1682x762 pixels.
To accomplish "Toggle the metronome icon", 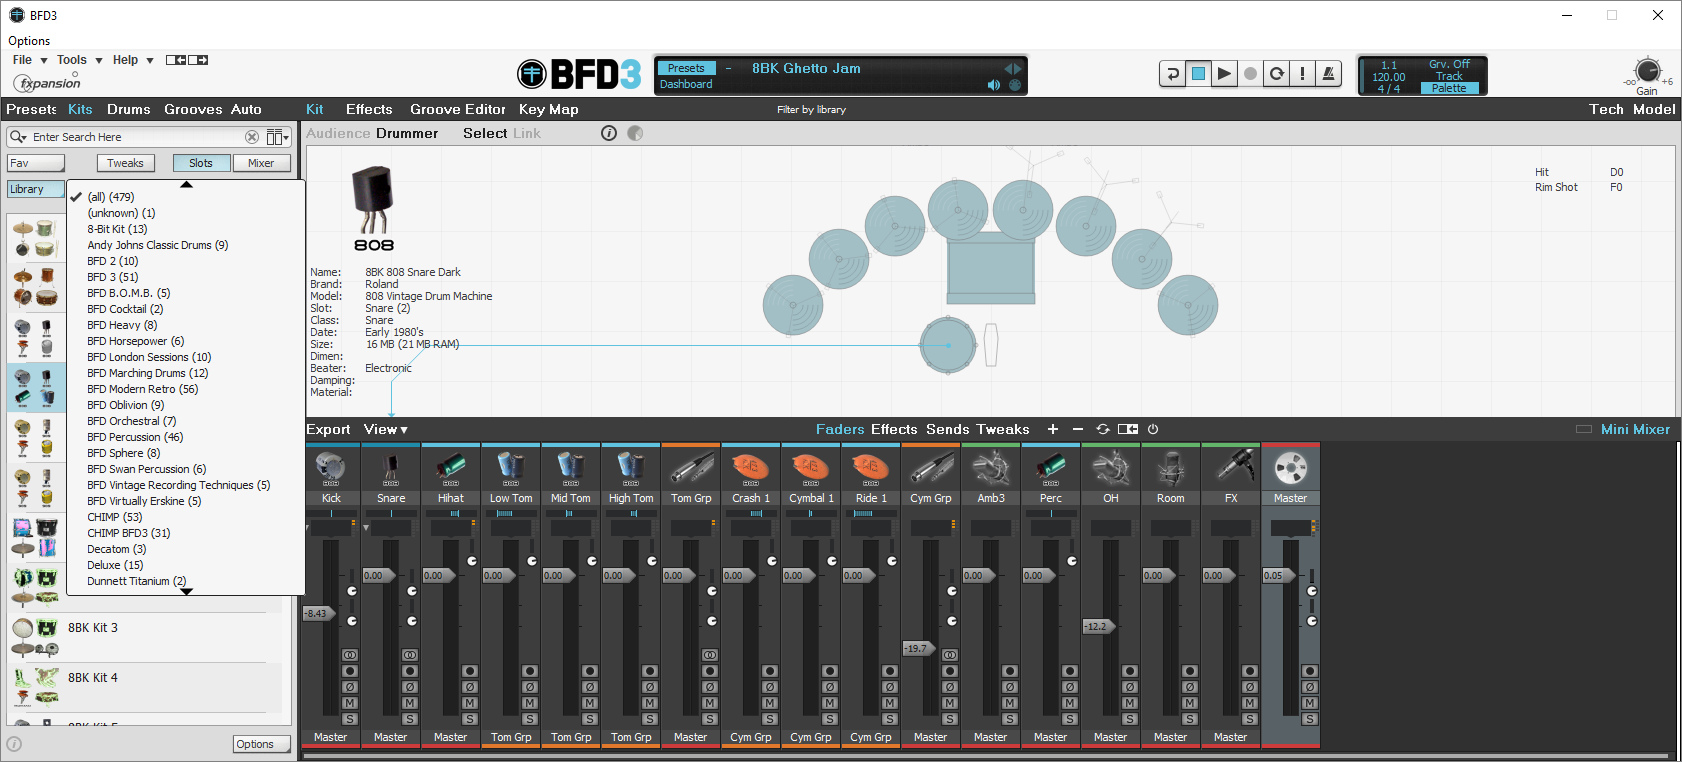I will pyautogui.click(x=1328, y=74).
